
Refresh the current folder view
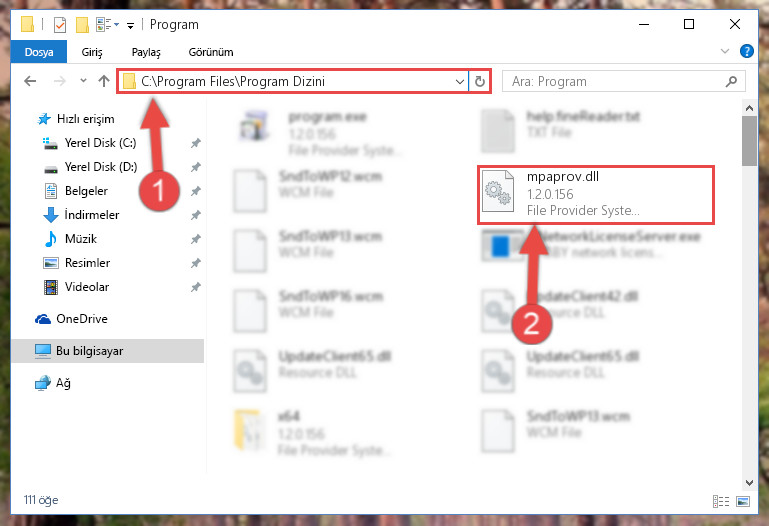480,81
